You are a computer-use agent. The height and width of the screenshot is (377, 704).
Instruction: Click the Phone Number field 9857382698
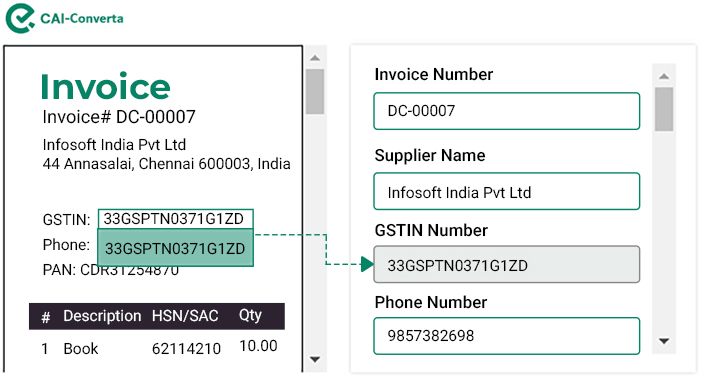[506, 336]
